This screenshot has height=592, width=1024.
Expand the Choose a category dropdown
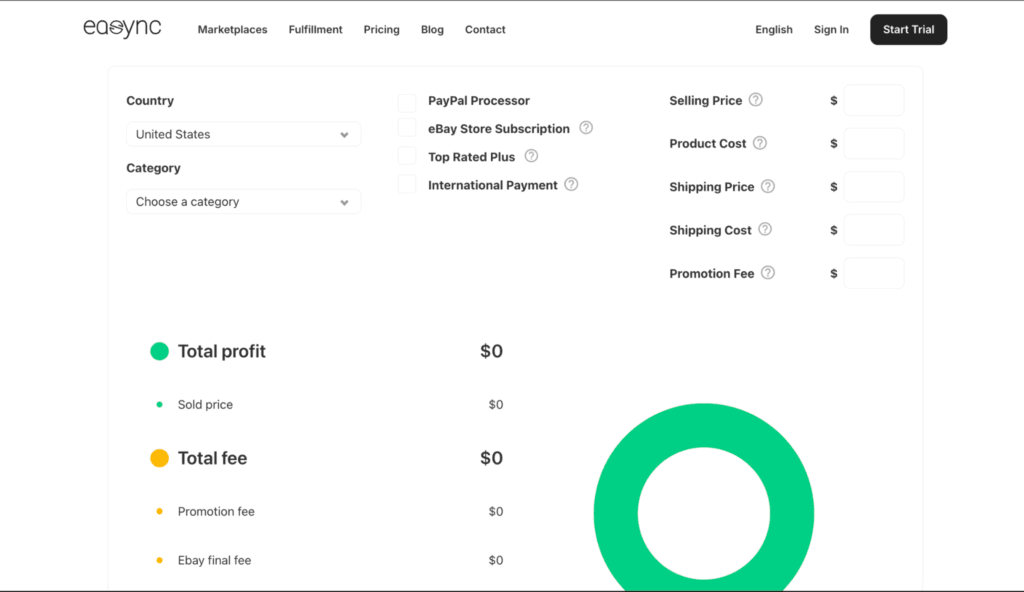pos(243,201)
